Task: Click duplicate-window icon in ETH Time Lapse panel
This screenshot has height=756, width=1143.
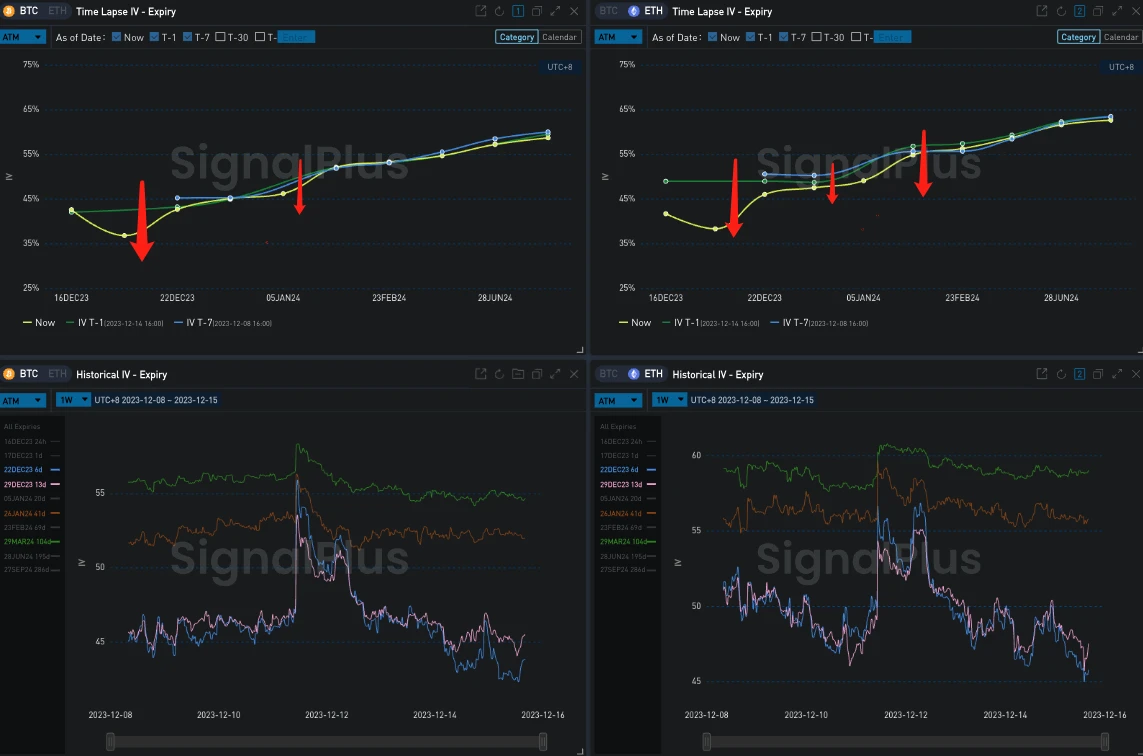Action: [x=1098, y=11]
